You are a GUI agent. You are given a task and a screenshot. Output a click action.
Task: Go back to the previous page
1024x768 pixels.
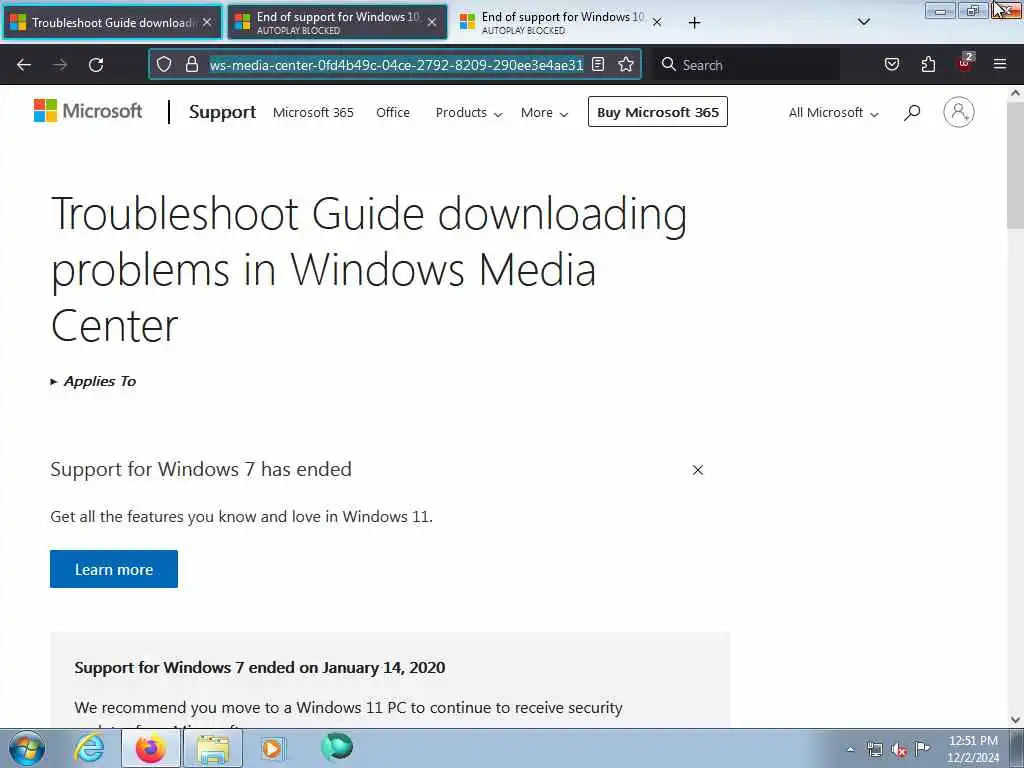[x=24, y=65]
